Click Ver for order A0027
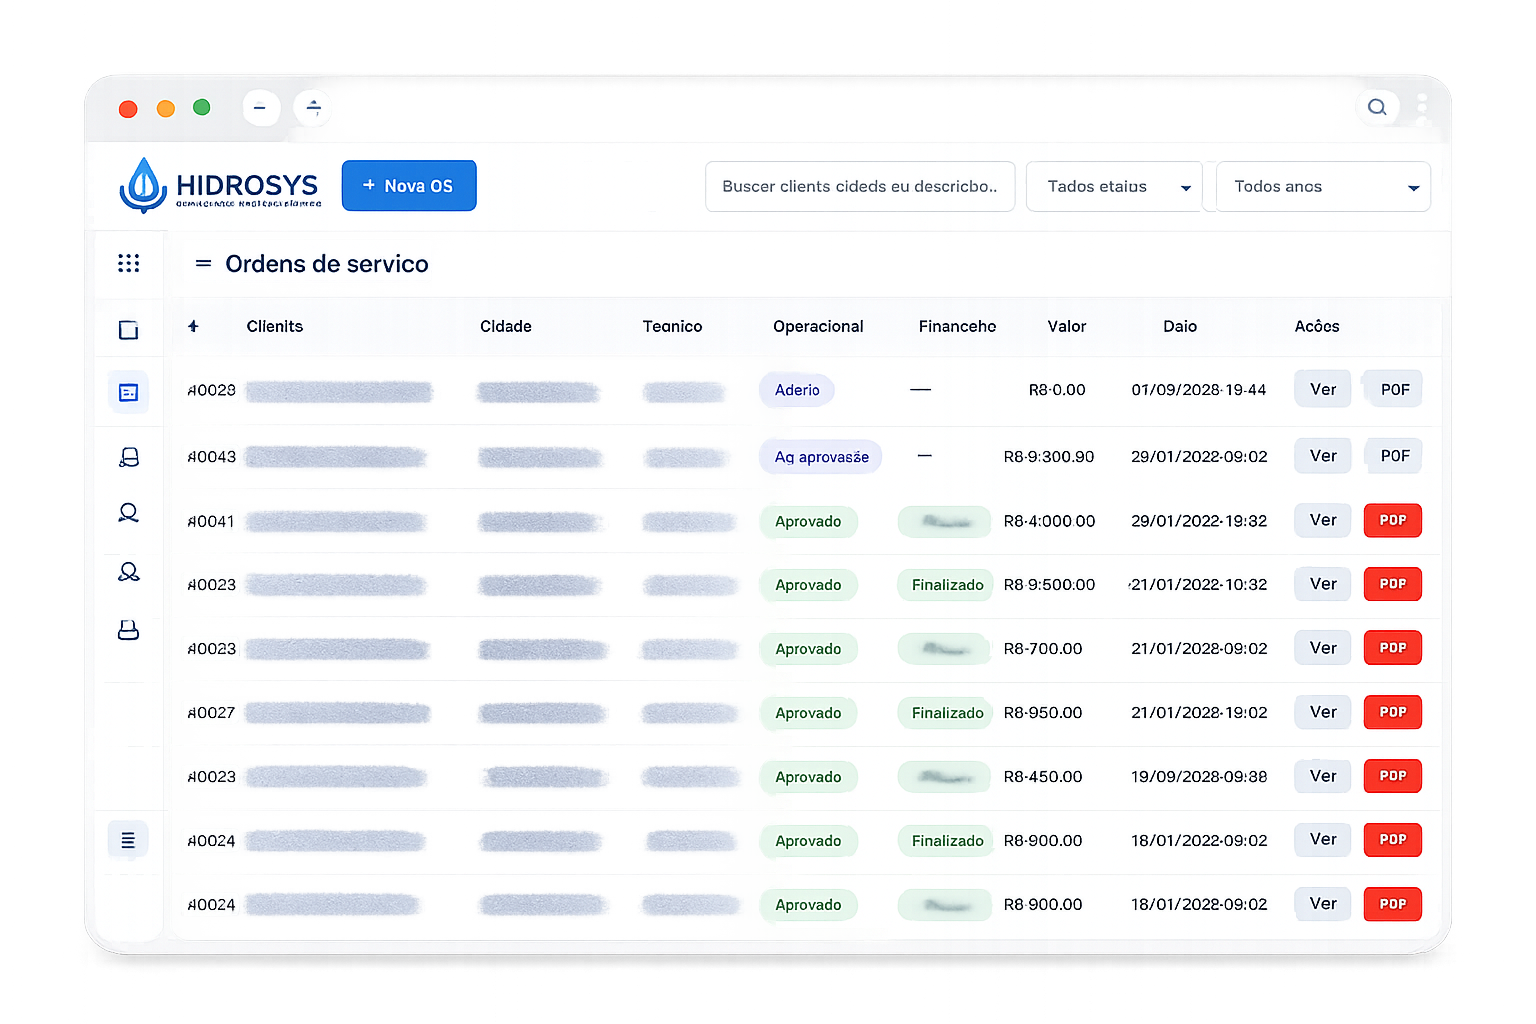Viewport: 1536px width, 1024px height. [x=1322, y=712]
